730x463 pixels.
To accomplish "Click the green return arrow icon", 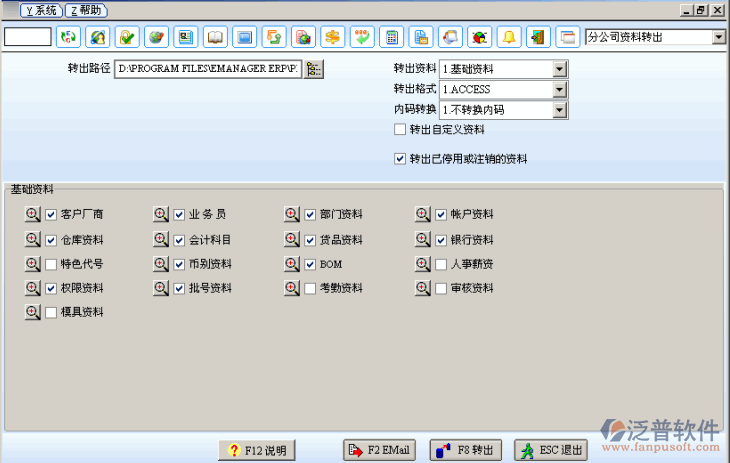I will point(362,37).
